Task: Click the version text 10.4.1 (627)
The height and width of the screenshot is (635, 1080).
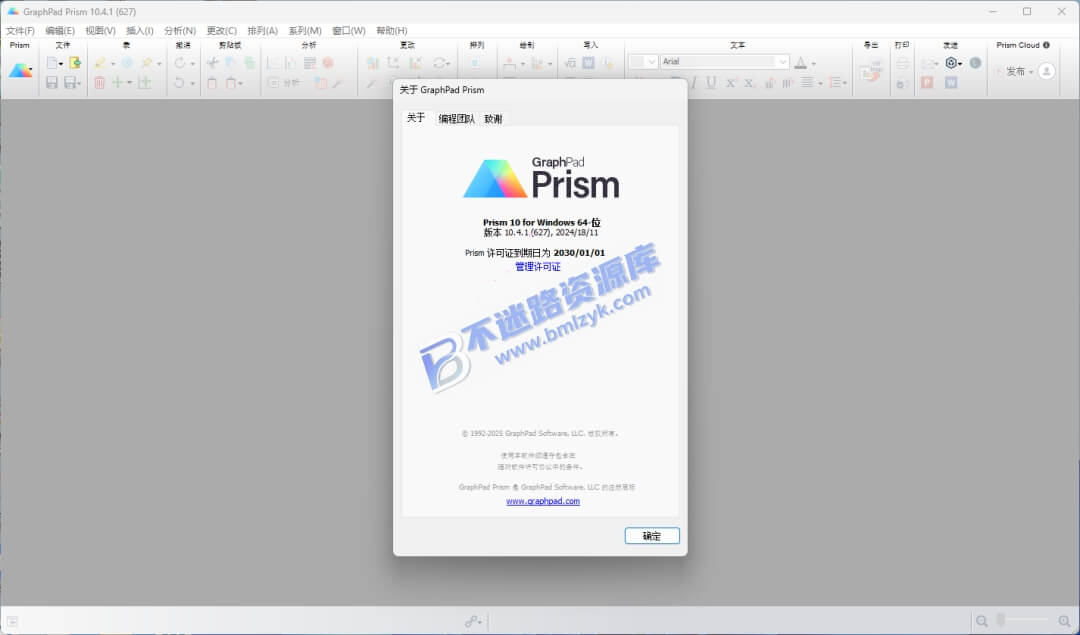Action: (x=528, y=233)
